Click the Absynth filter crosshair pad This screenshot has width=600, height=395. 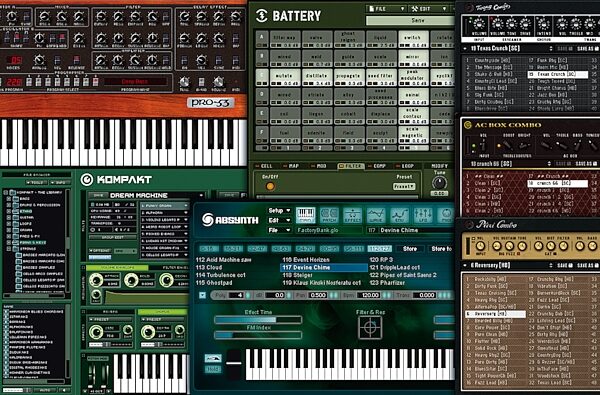point(370,328)
